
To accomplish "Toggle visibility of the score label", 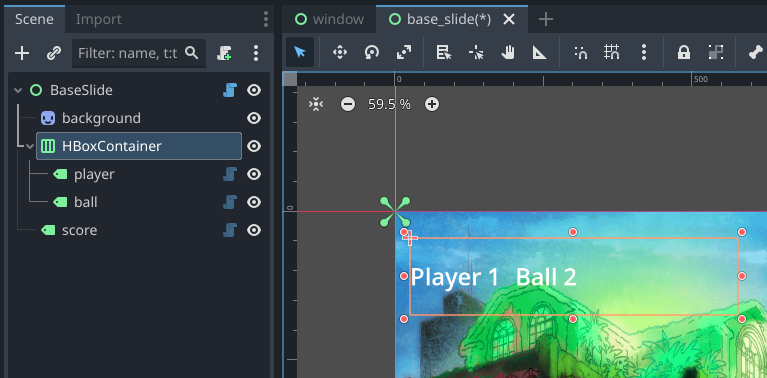I will (x=253, y=230).
